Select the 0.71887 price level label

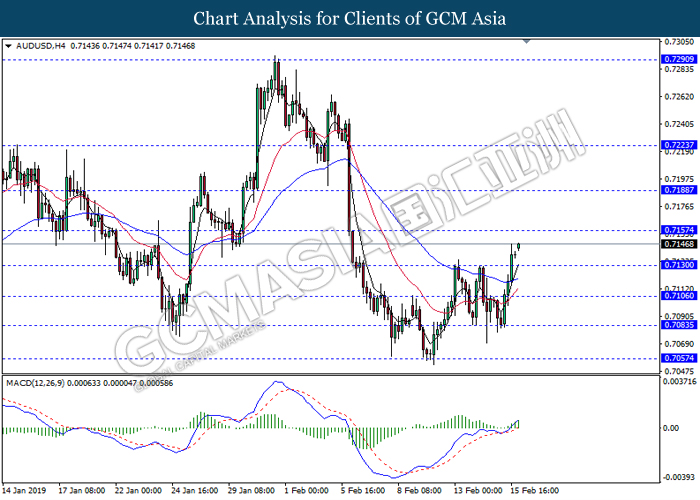pyautogui.click(x=679, y=190)
